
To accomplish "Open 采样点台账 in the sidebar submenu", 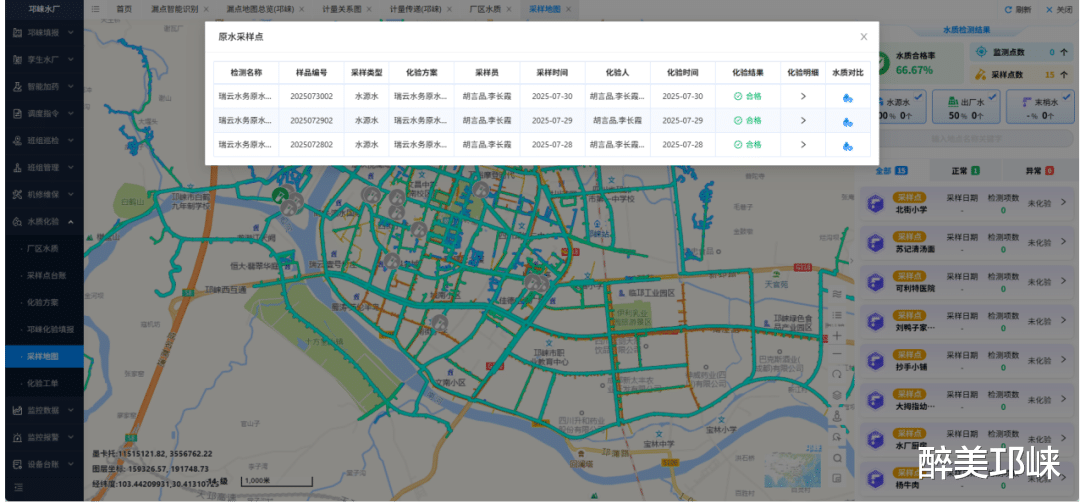I will [x=44, y=275].
